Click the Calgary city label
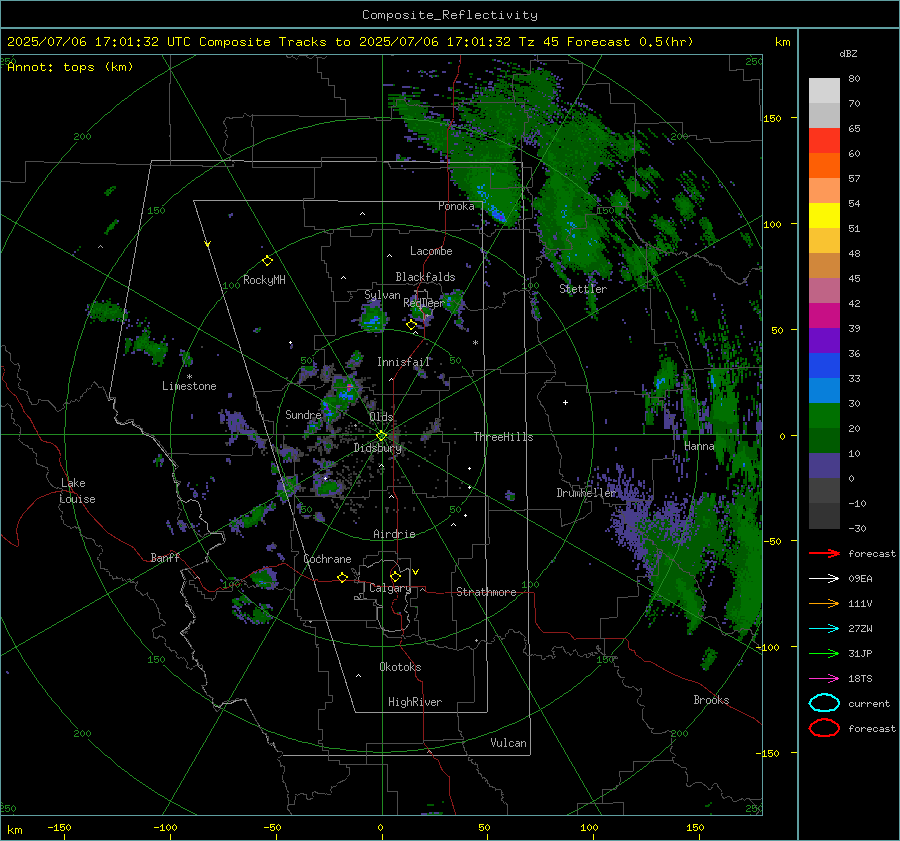This screenshot has height=841, width=900. 390,588
